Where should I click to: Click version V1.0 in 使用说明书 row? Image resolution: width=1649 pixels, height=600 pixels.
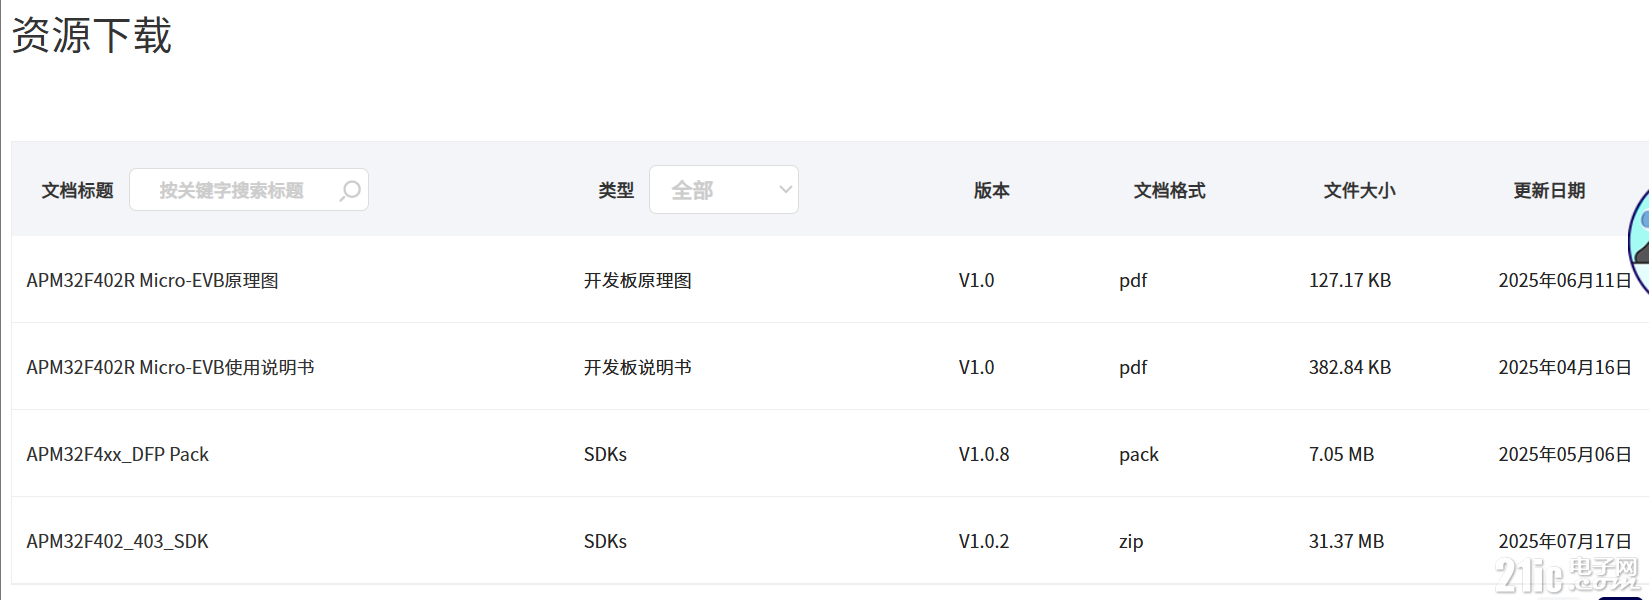tap(977, 368)
